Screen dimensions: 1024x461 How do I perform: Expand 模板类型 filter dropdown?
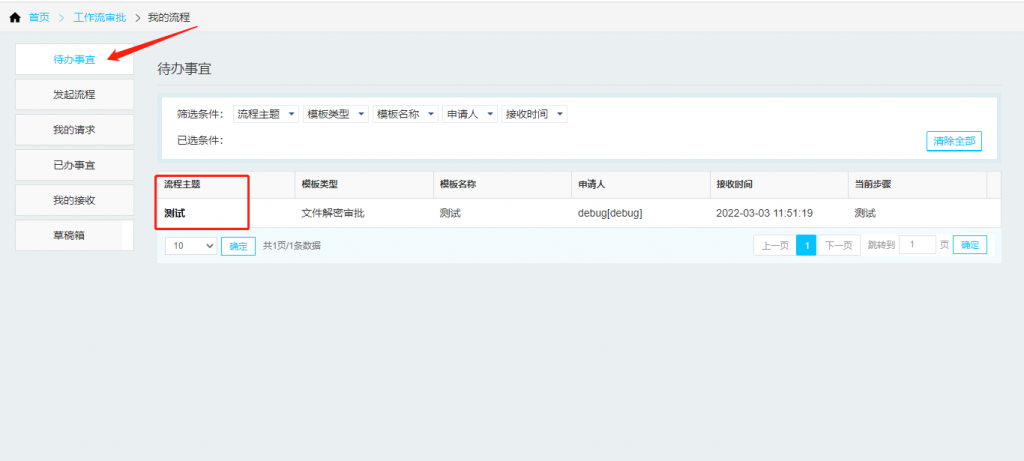coord(336,114)
